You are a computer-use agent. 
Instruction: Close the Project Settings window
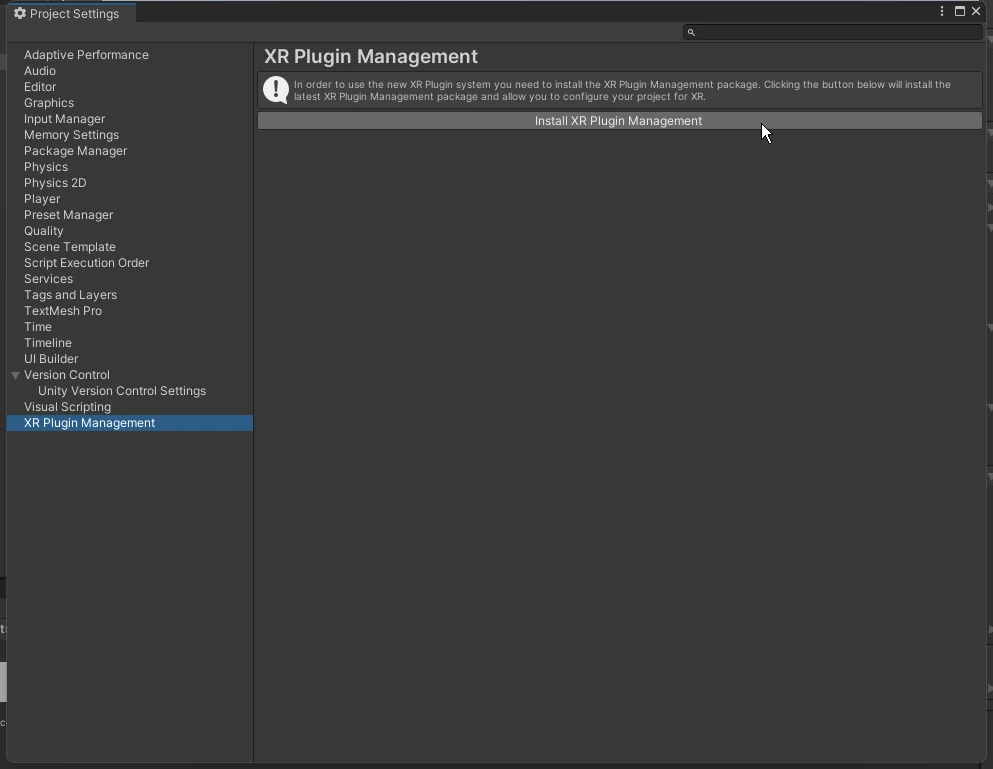(977, 11)
